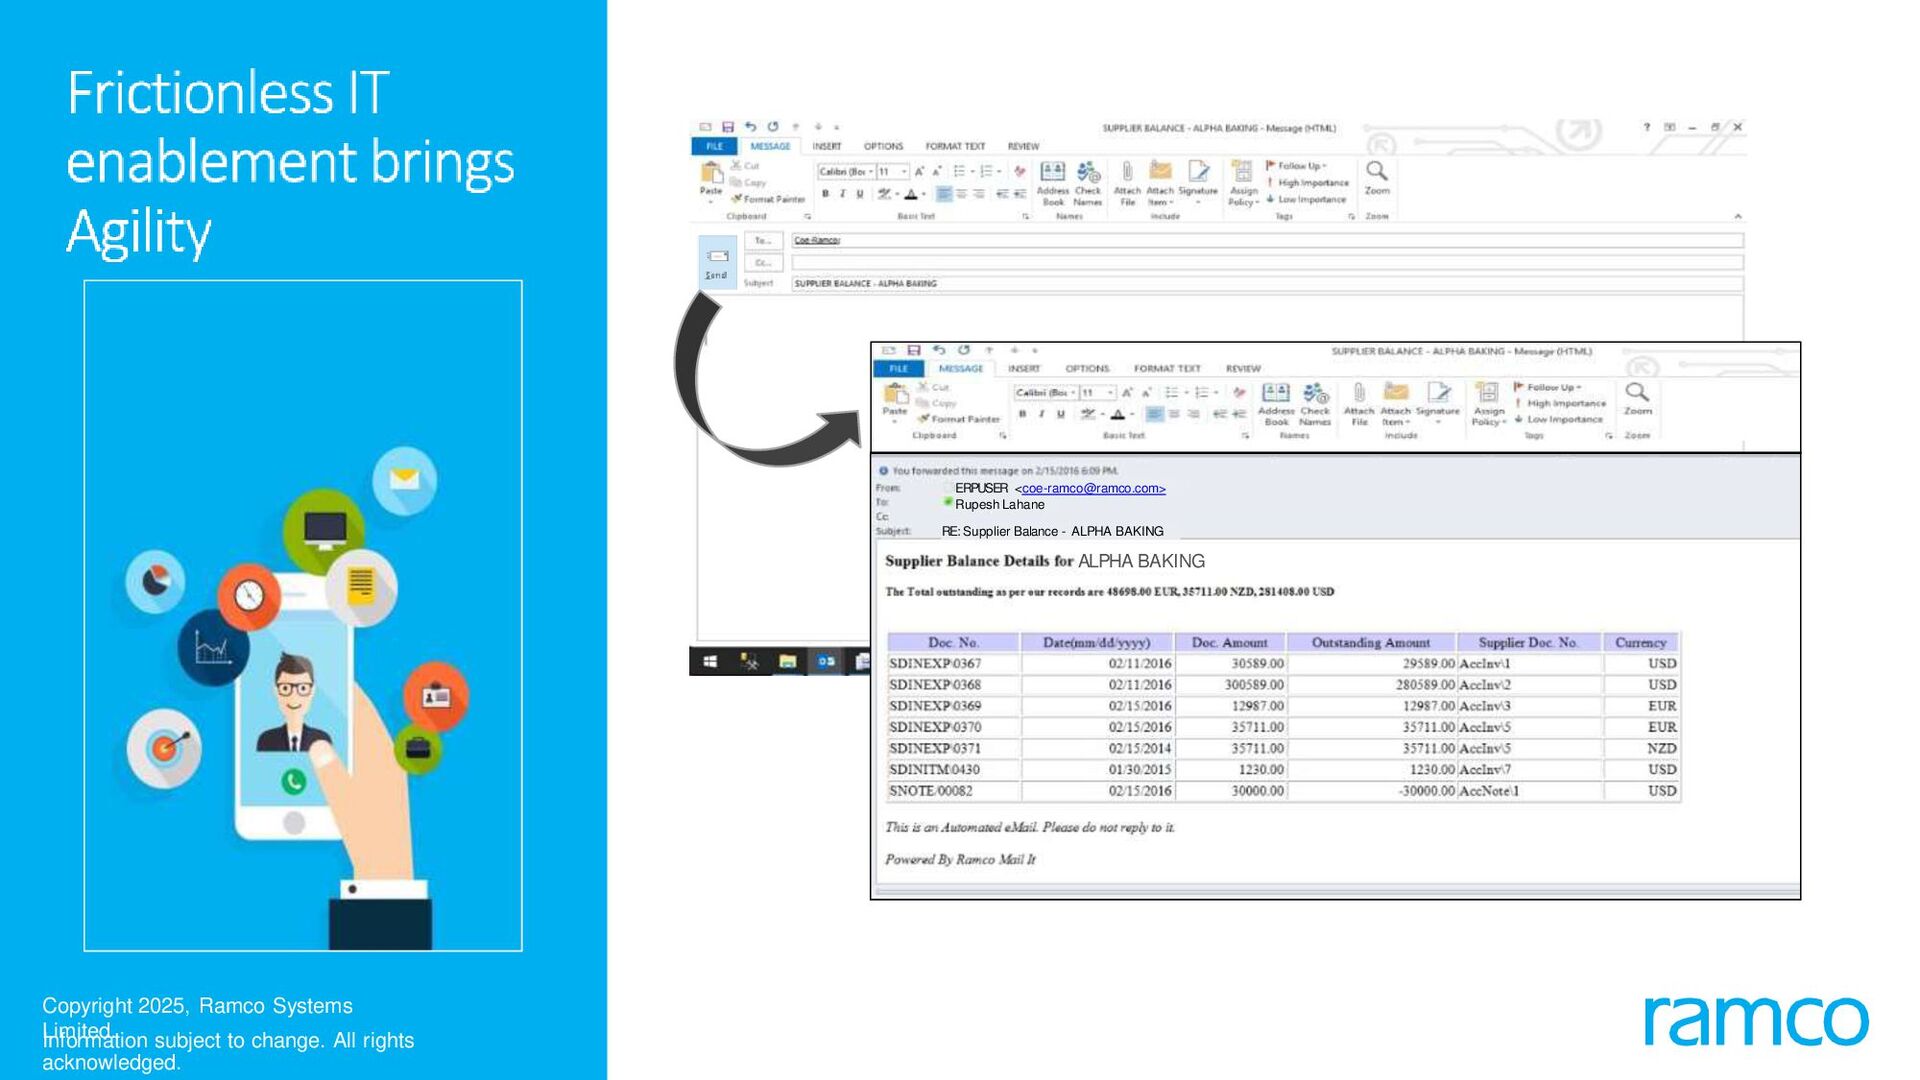Screen dimensions: 1920x1080
Task: Select recipient Rupesh Lahane
Action: click(999, 505)
